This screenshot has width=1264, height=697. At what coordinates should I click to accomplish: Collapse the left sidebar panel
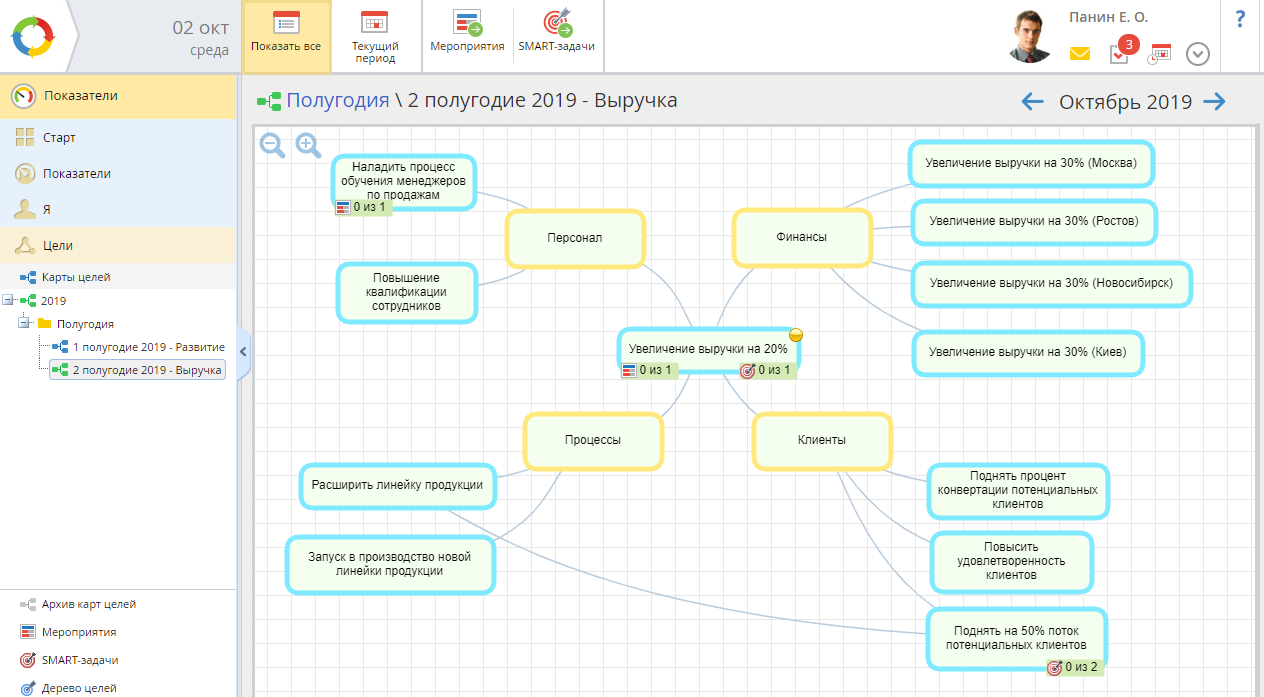pos(242,351)
